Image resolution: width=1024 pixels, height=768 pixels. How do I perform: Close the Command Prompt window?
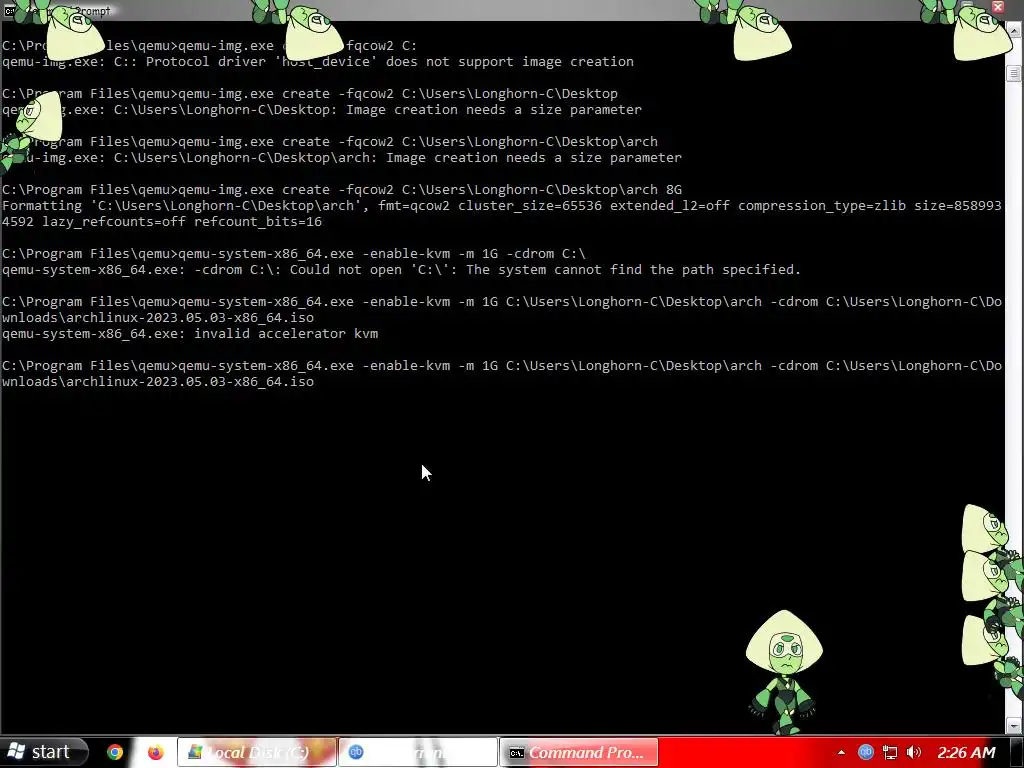coord(998,7)
